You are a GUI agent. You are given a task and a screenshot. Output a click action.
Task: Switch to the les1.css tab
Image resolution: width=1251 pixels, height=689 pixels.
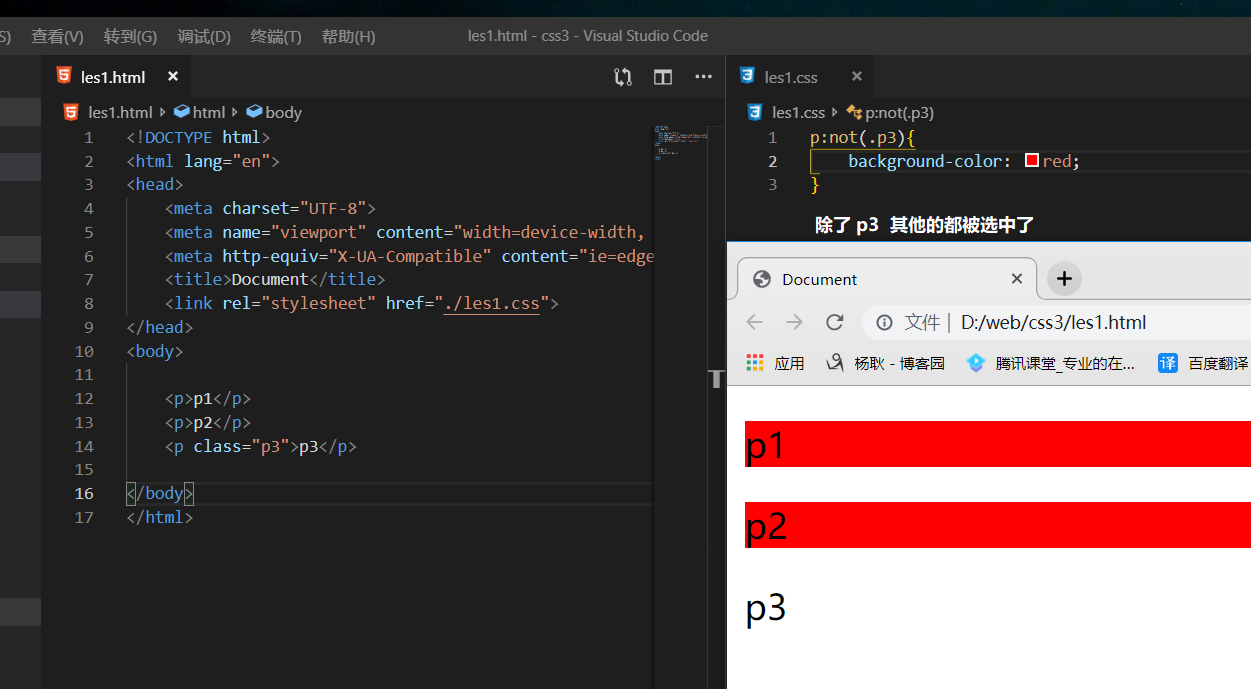click(x=790, y=77)
